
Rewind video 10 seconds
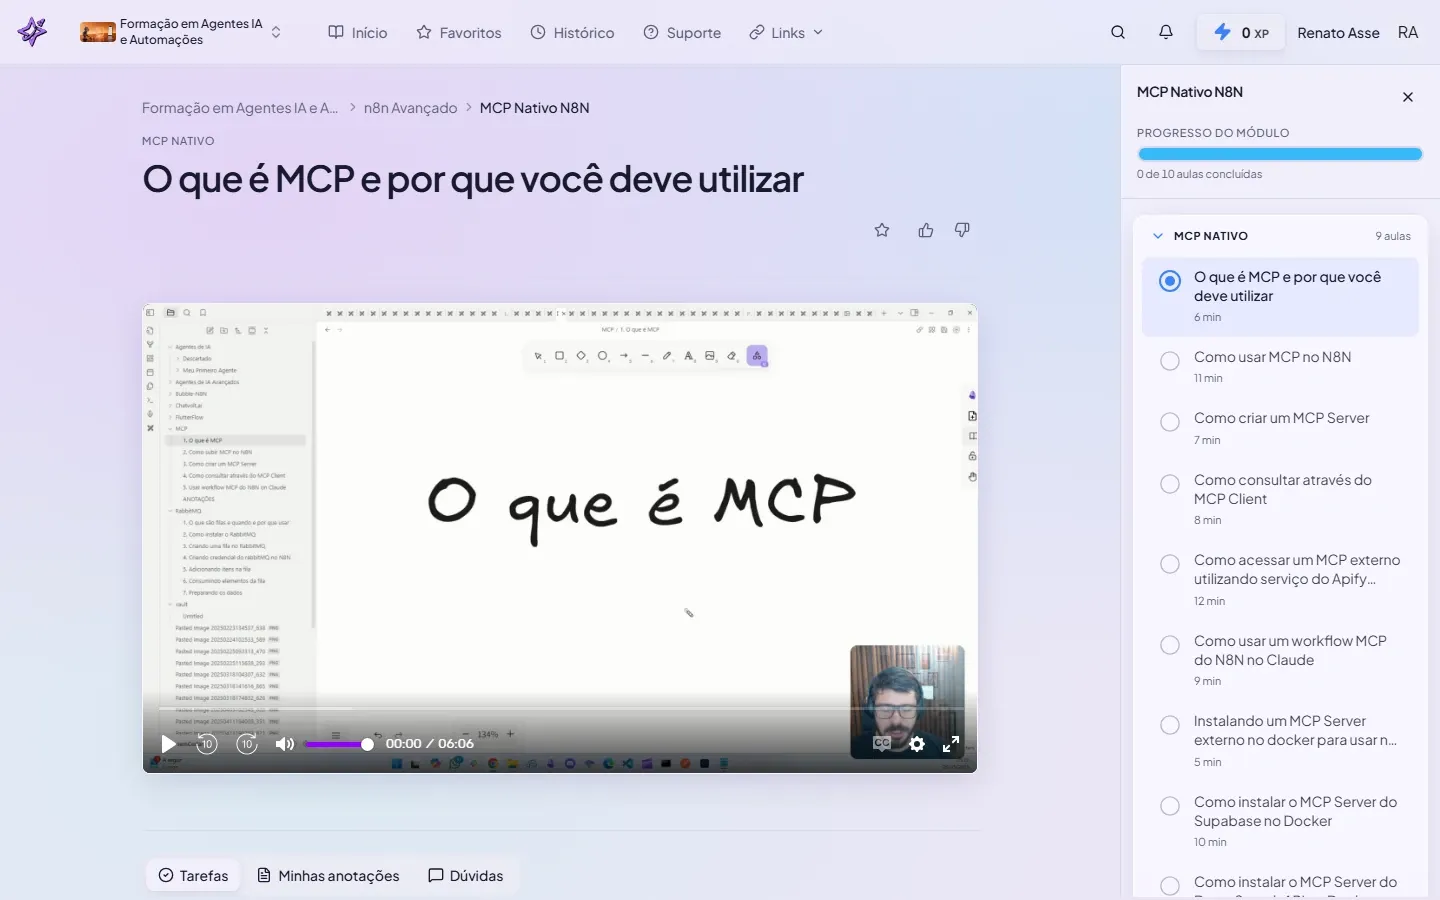pos(207,744)
